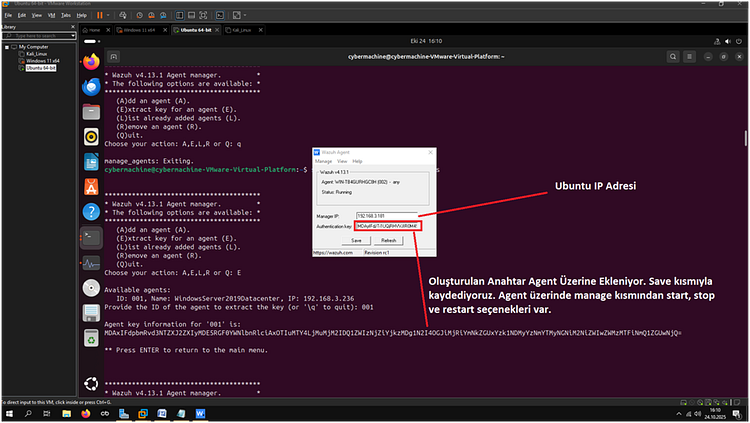Open the snapshot manager icon
The width and height of the screenshot is (750, 423).
point(163,15)
